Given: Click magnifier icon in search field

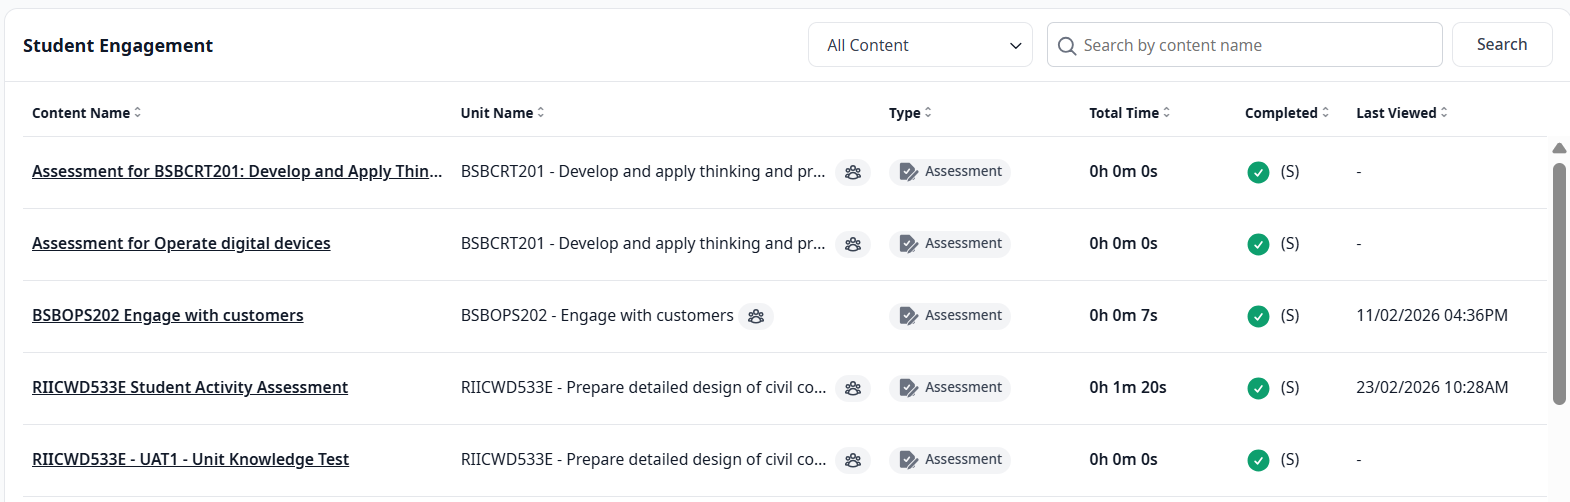Looking at the screenshot, I should (1067, 46).
